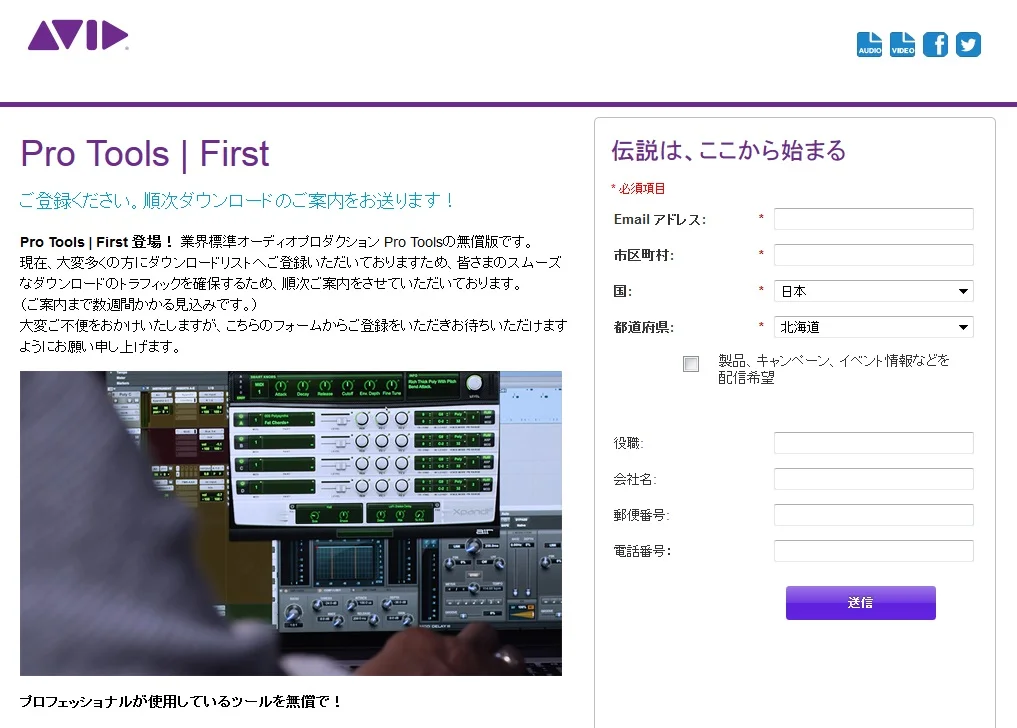Click into the 市区町村 text field
Image resolution: width=1017 pixels, height=728 pixels.
(x=873, y=255)
